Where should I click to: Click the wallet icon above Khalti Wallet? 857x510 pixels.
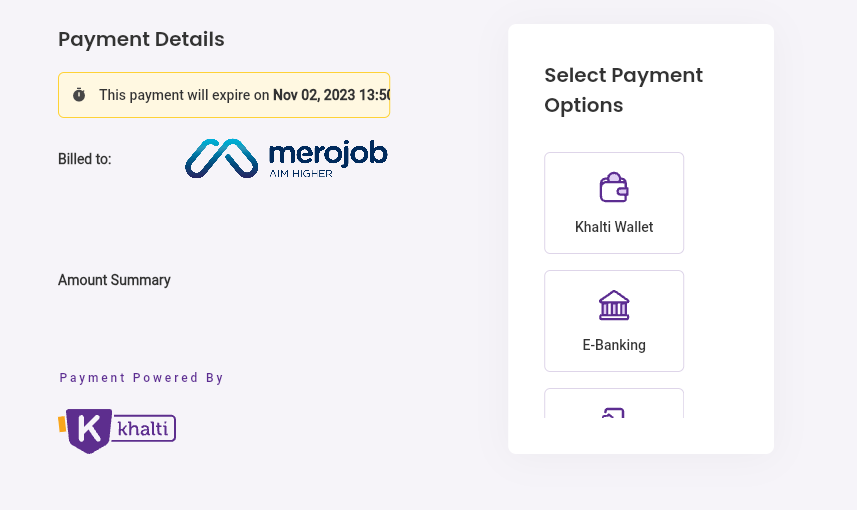point(614,188)
